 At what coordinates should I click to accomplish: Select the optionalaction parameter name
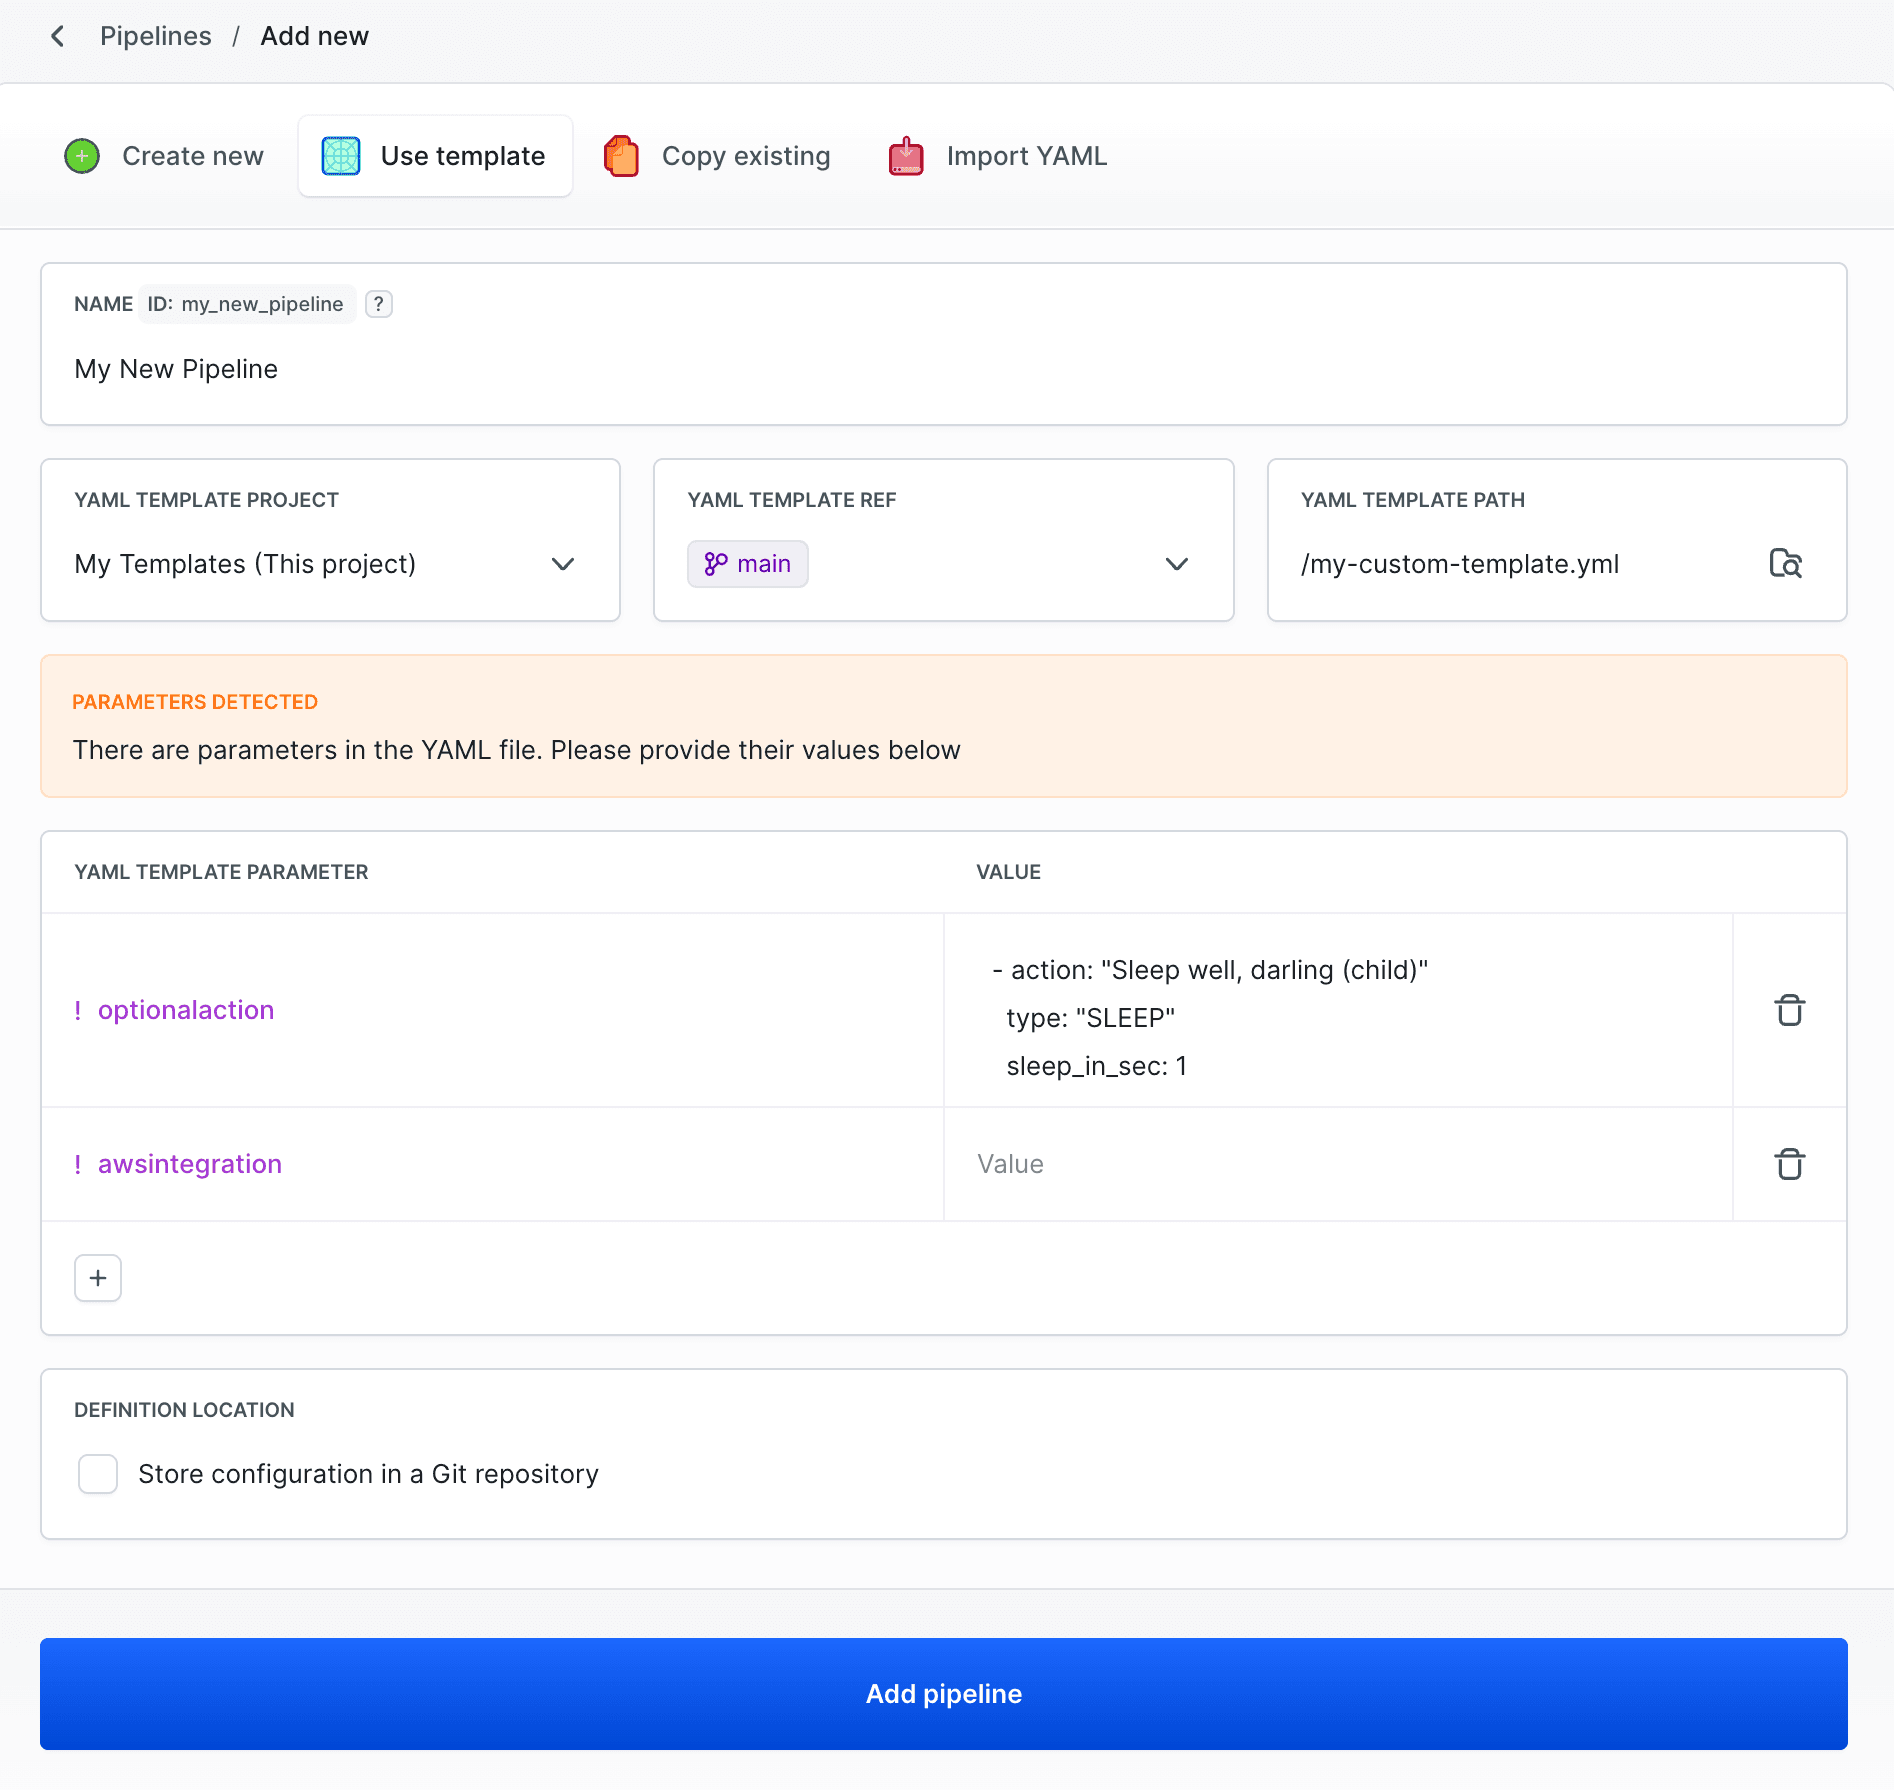(x=185, y=1009)
